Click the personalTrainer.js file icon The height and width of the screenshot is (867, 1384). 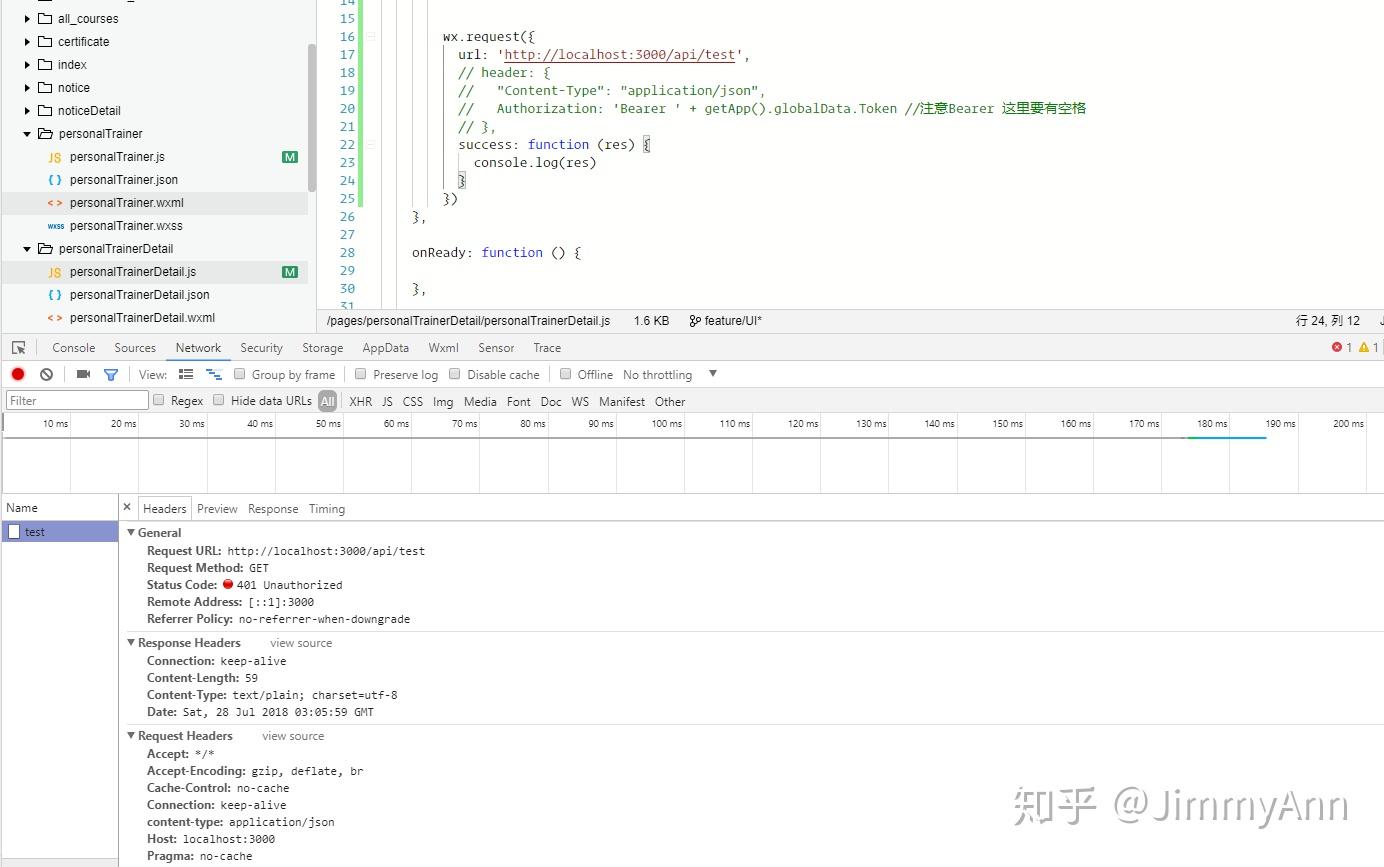(x=55, y=157)
